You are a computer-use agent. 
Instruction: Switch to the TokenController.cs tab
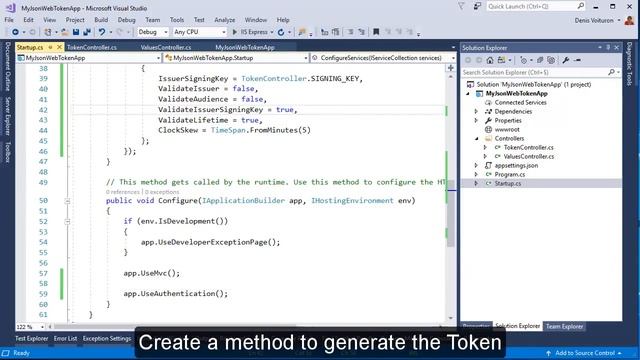(x=92, y=47)
